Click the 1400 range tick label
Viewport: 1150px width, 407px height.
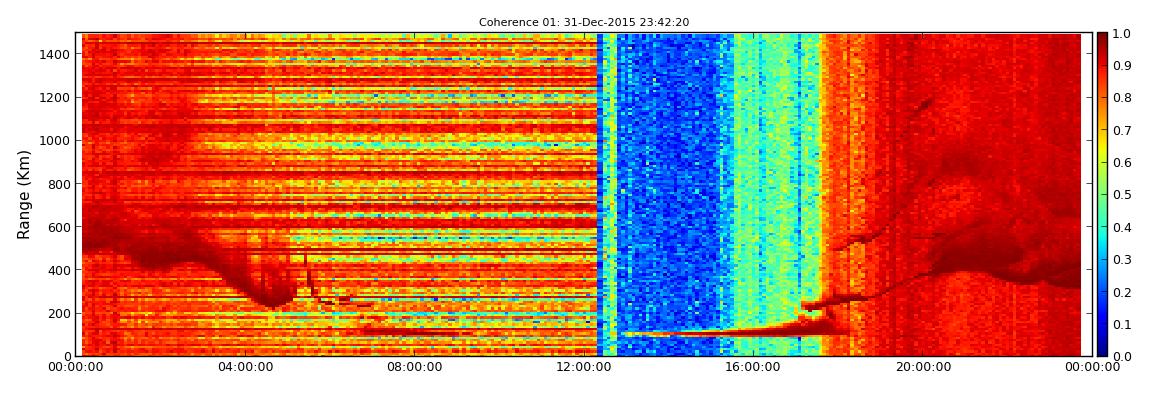[x=56, y=54]
